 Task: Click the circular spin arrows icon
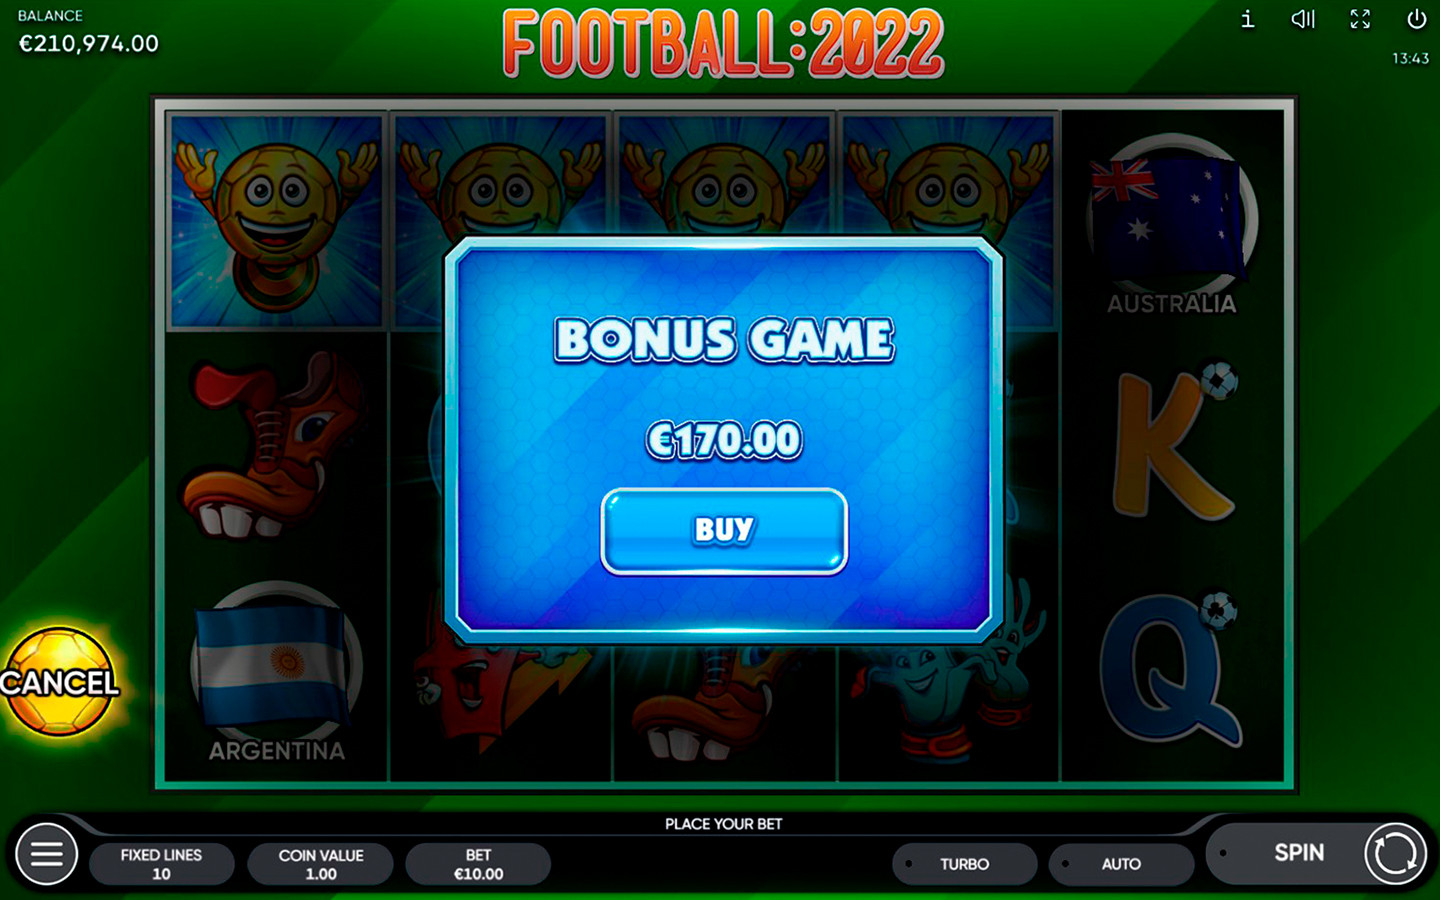point(1395,854)
